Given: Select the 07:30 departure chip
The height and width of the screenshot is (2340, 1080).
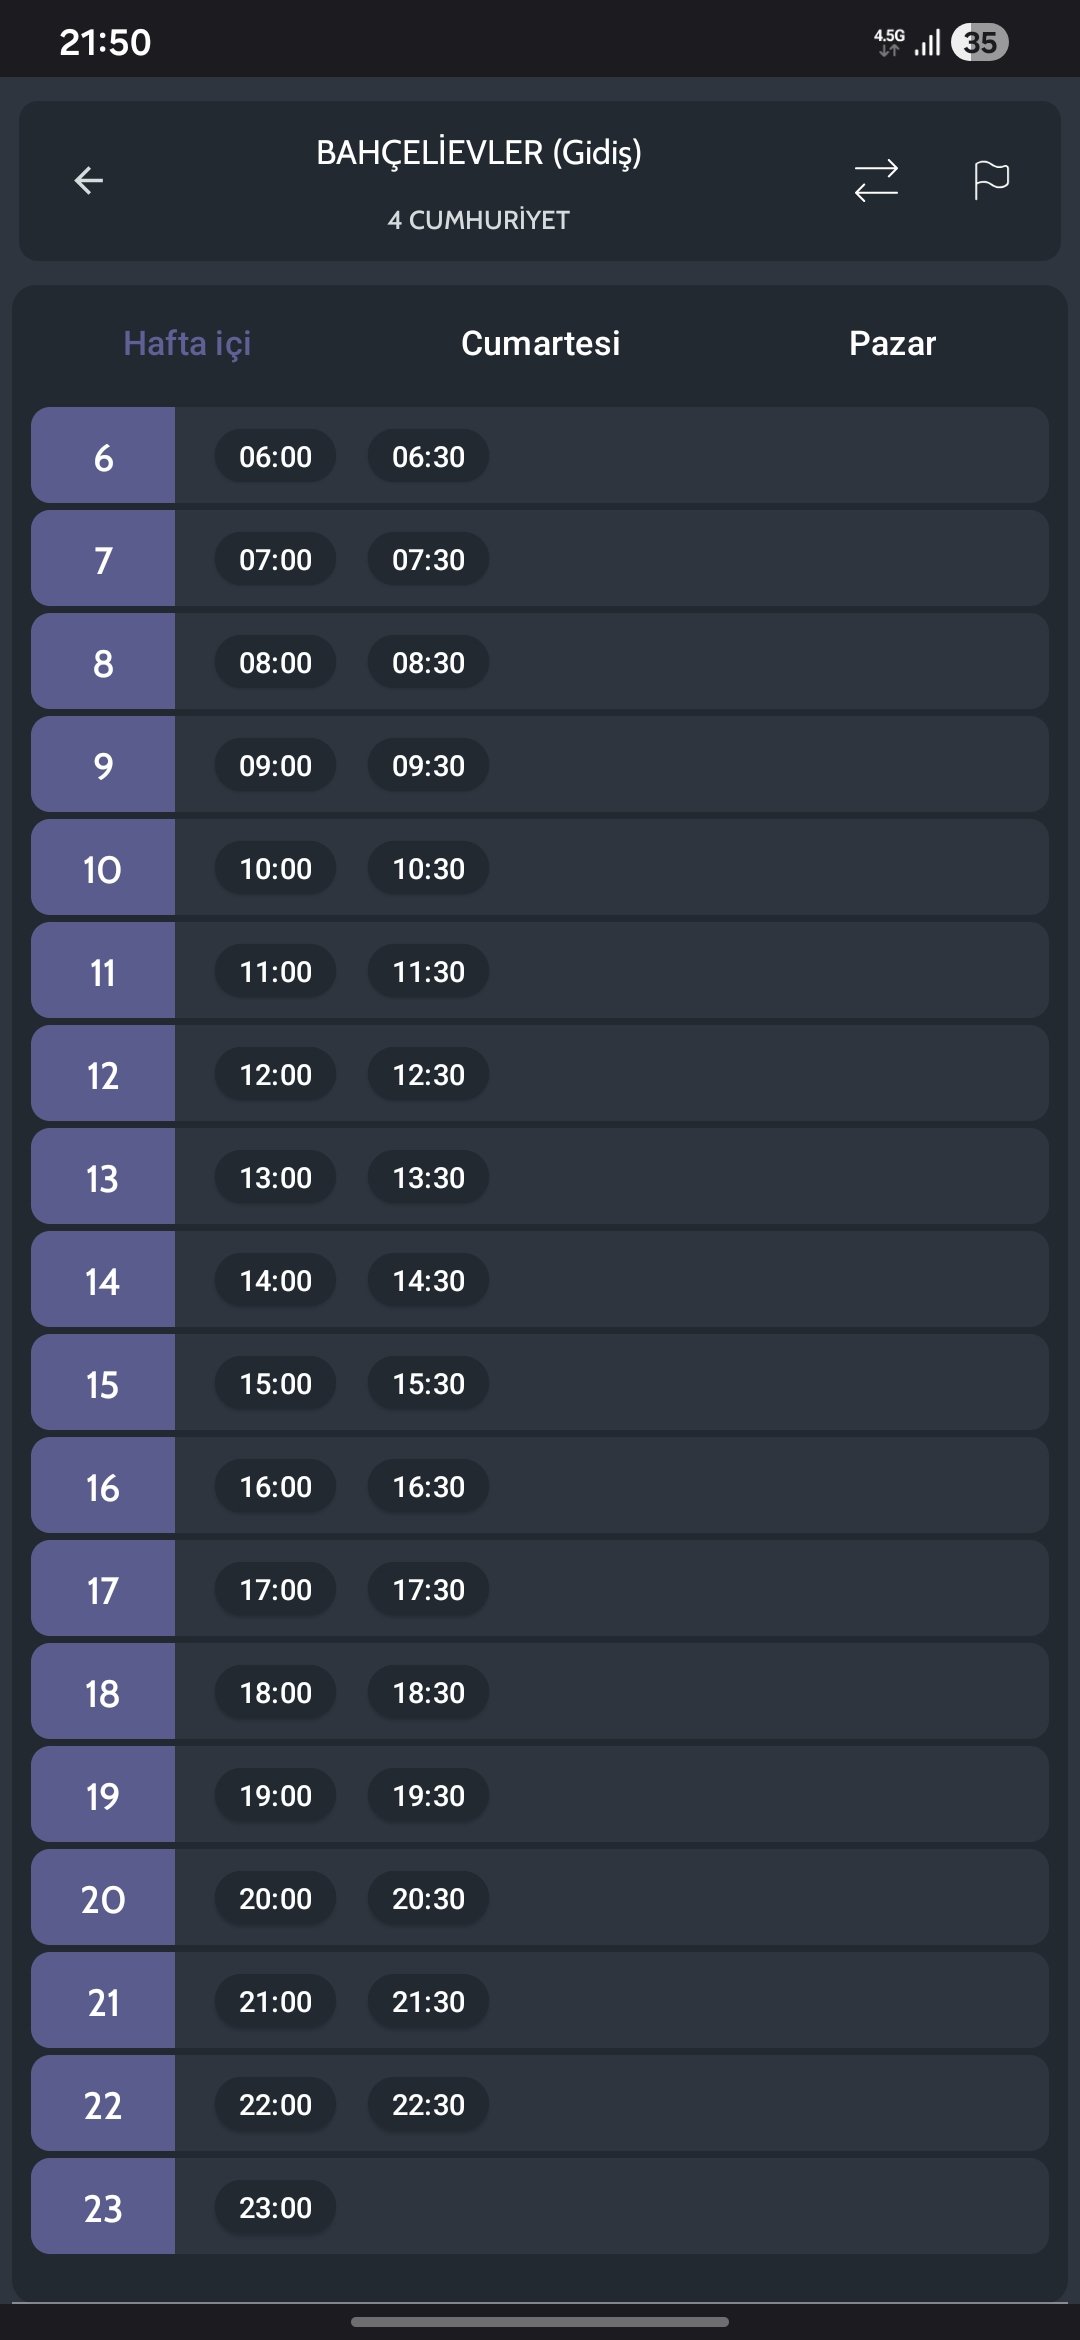Looking at the screenshot, I should point(428,559).
